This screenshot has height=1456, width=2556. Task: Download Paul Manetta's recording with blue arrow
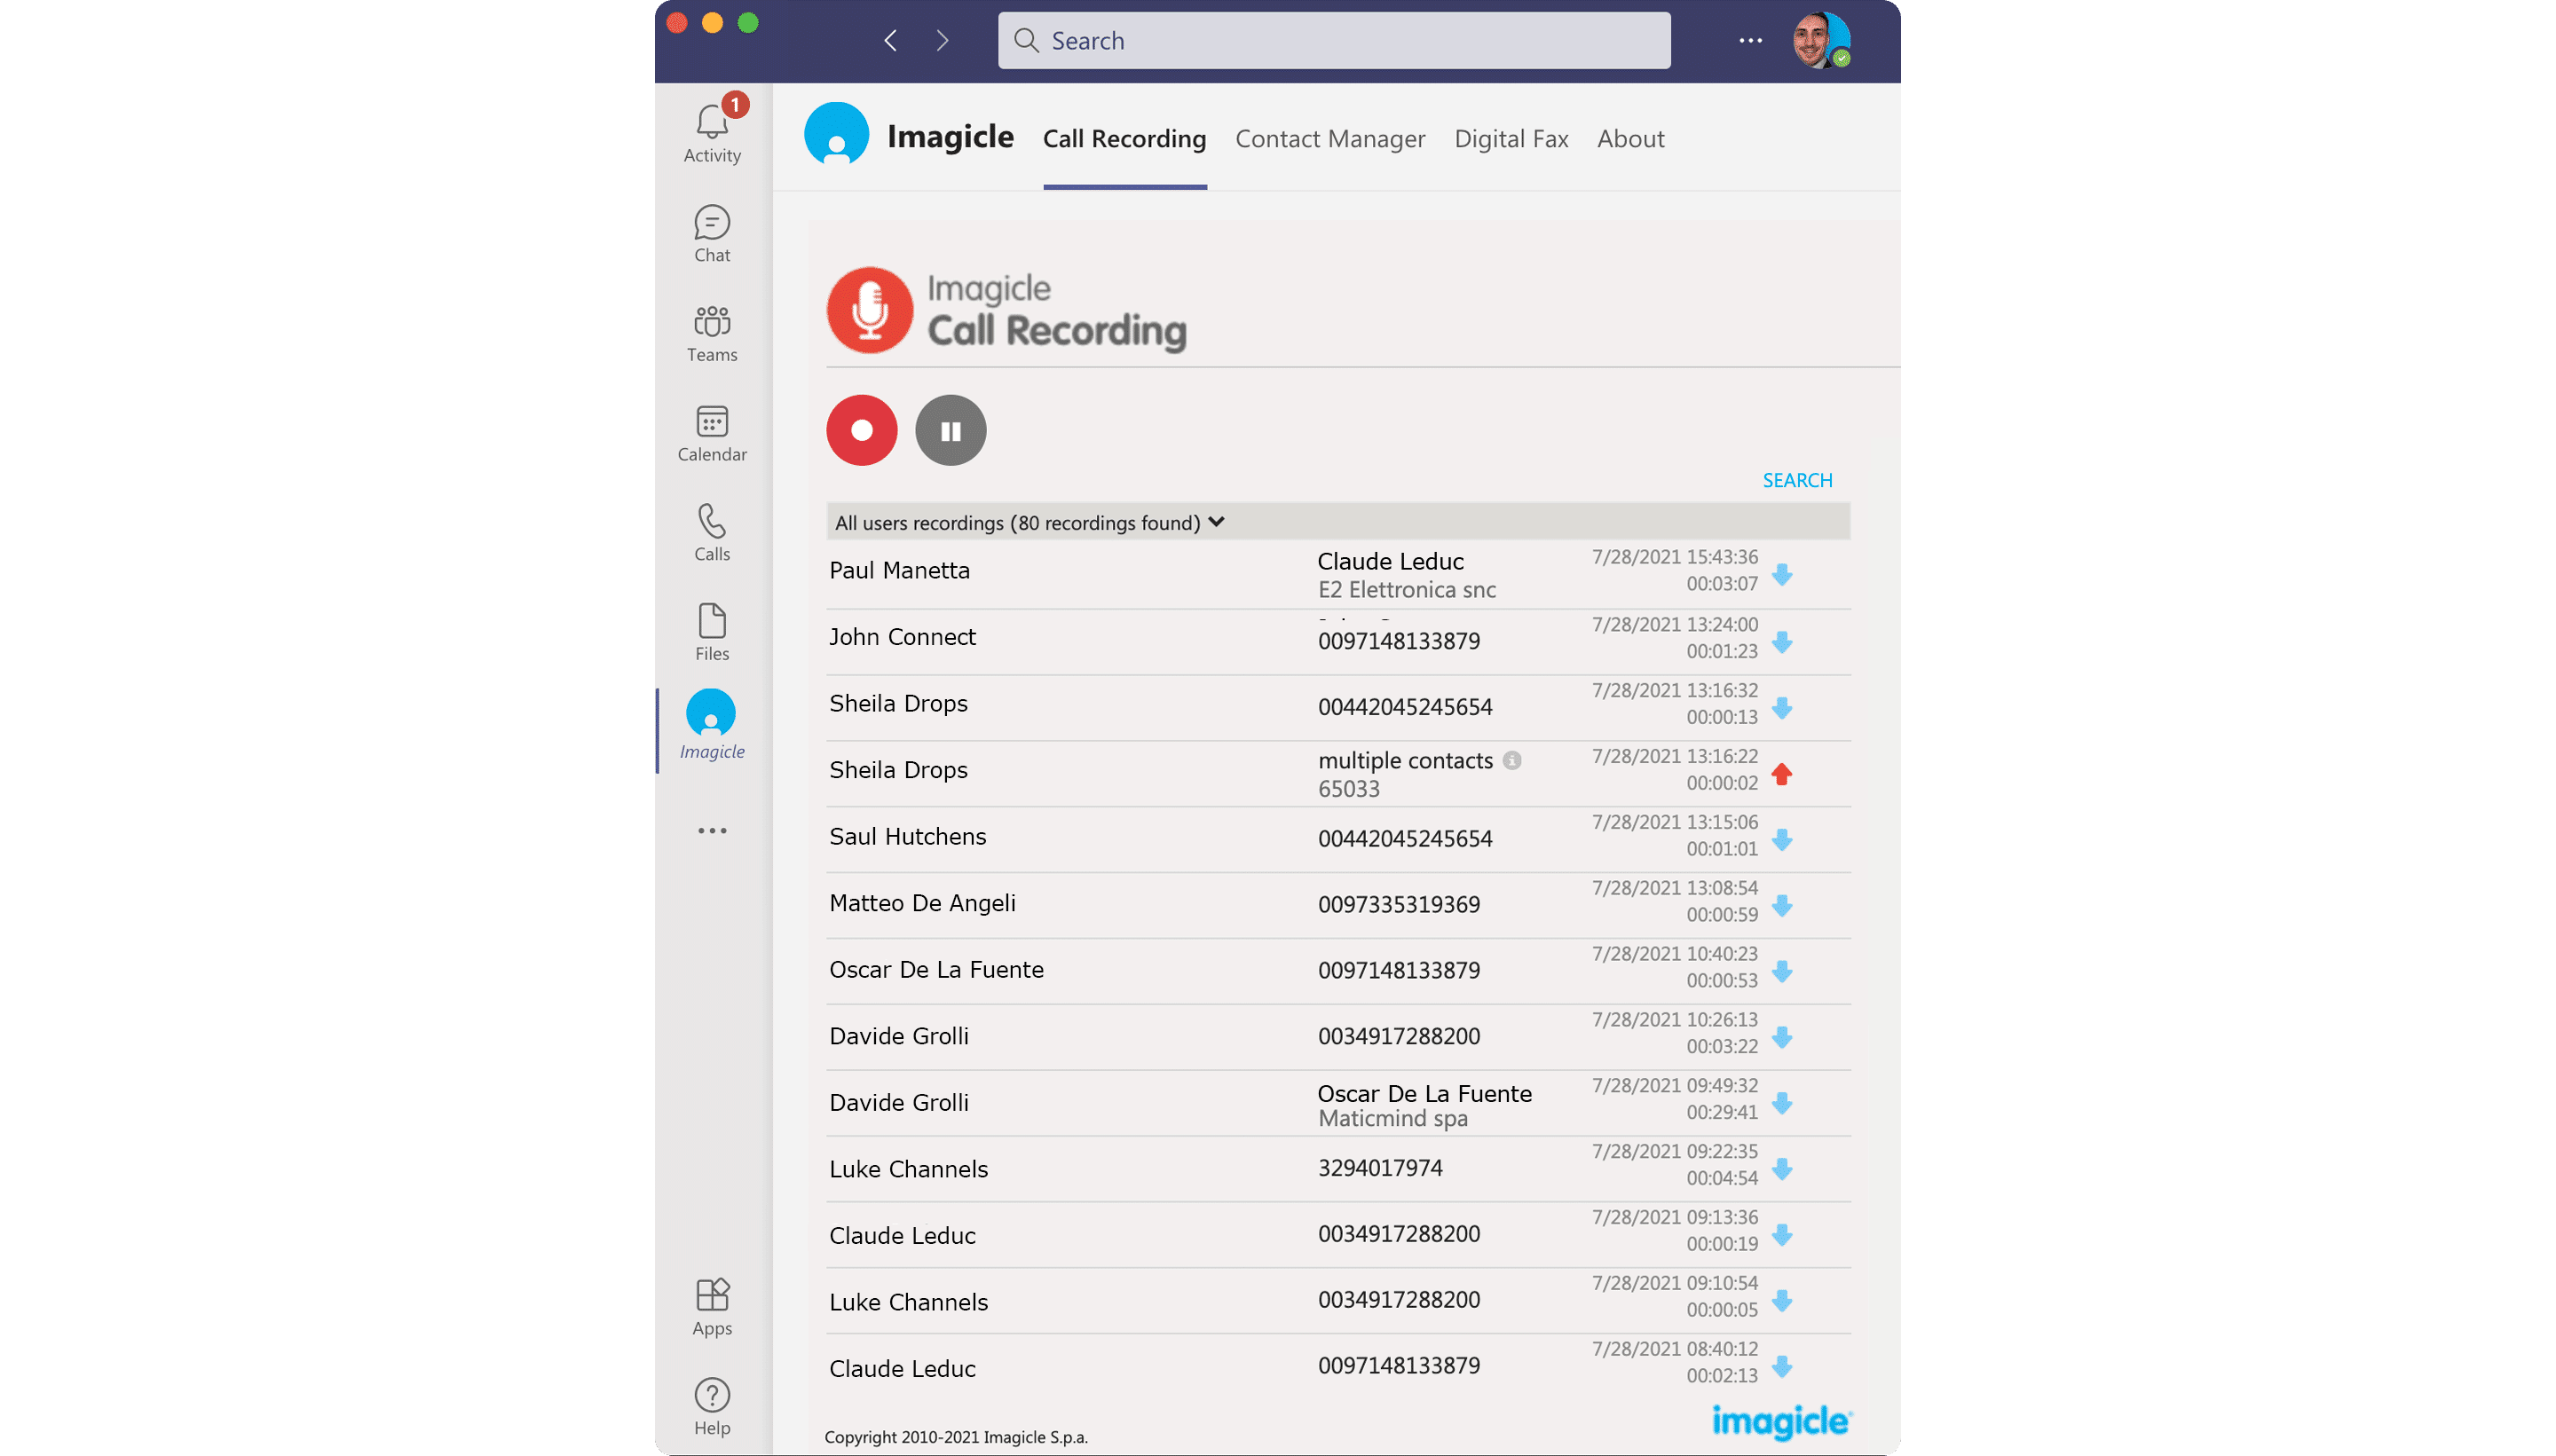(x=1781, y=575)
